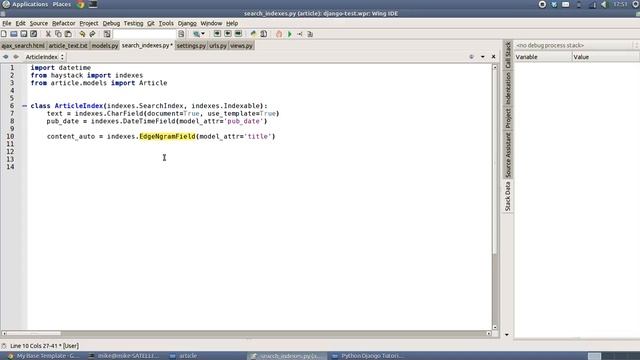Open the debug process stack selector
Image resolution: width=640 pixels, height=360 pixels.
click(x=576, y=45)
